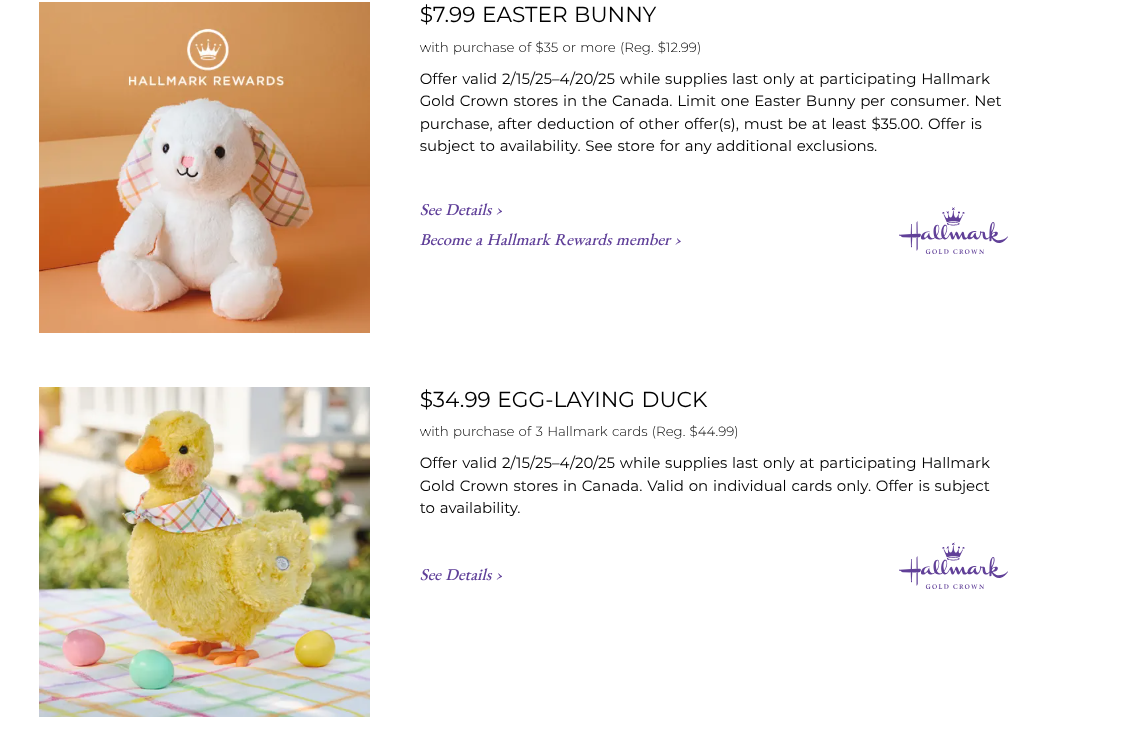Open the white Easter Bunny plush image
Screen dimensions: 1135x731
click(204, 167)
